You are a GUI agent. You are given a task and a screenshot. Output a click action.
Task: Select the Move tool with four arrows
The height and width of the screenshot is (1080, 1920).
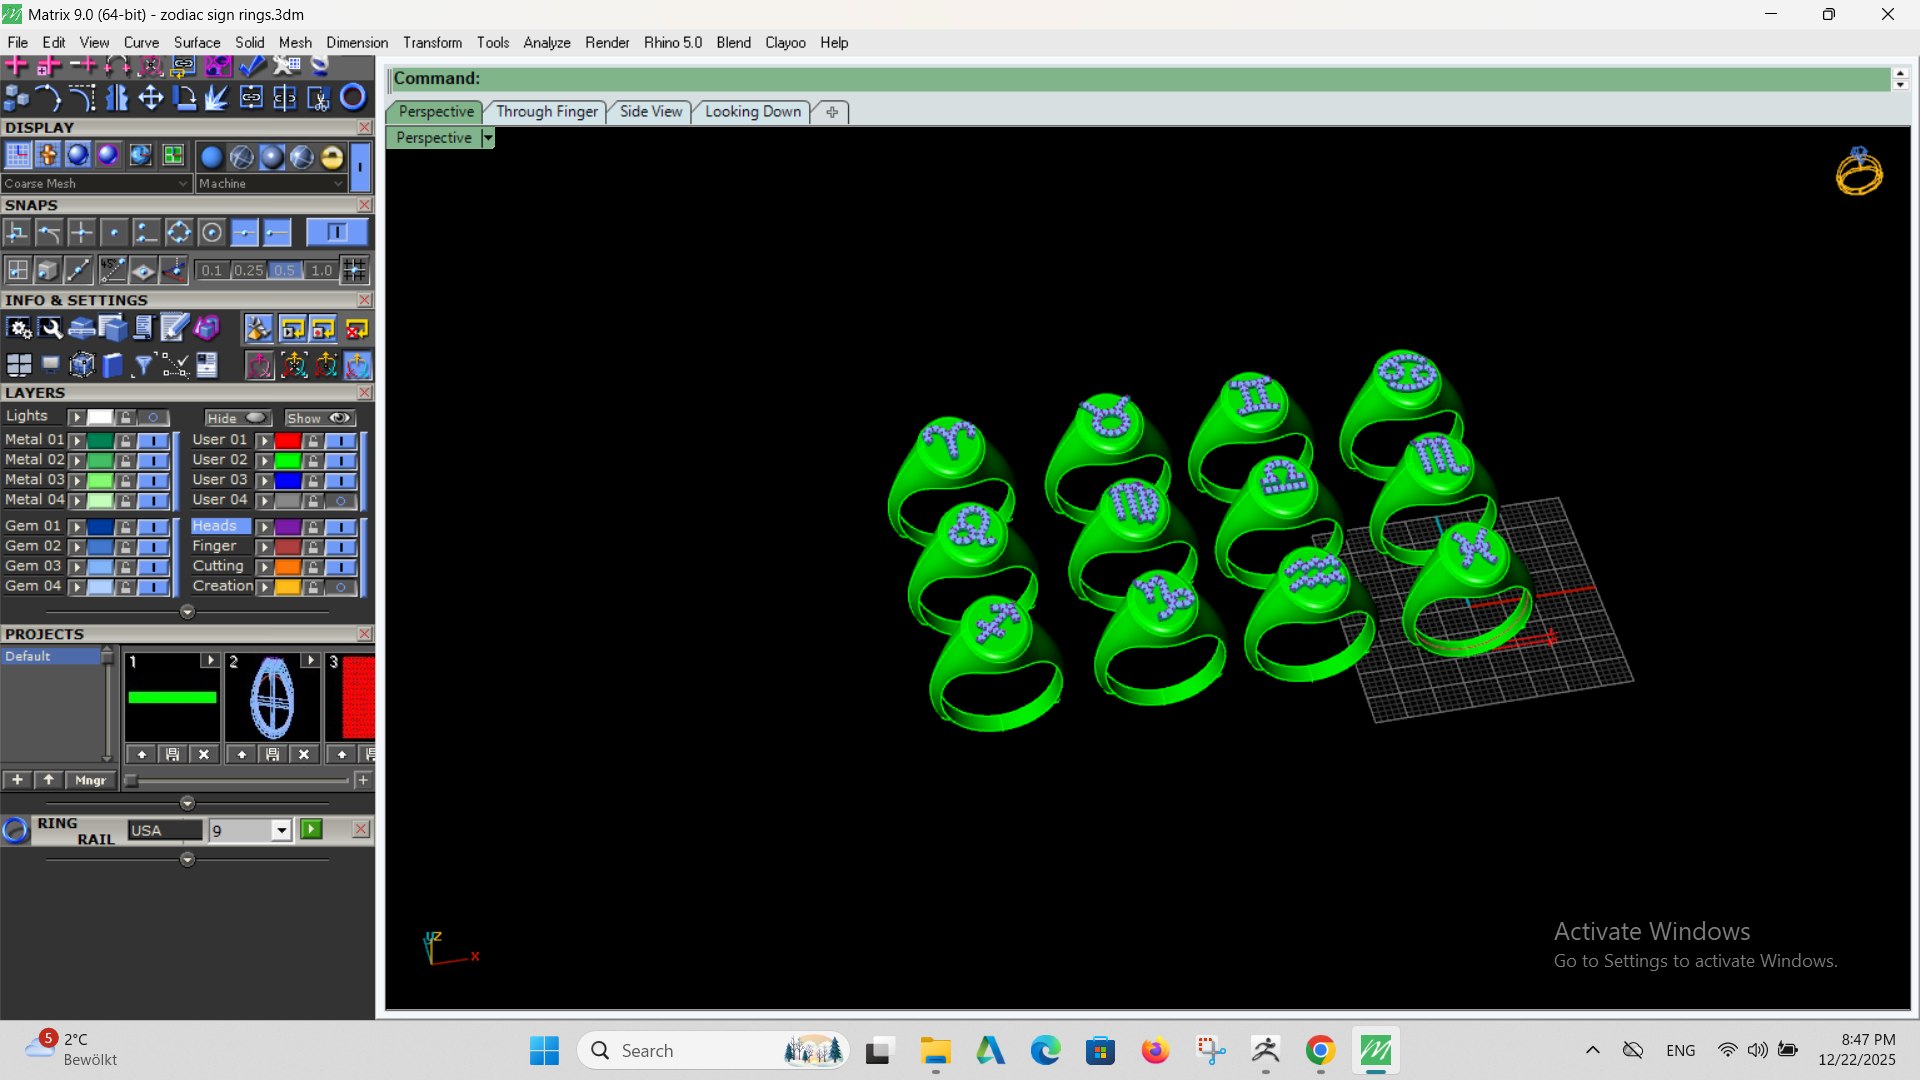pyautogui.click(x=151, y=97)
